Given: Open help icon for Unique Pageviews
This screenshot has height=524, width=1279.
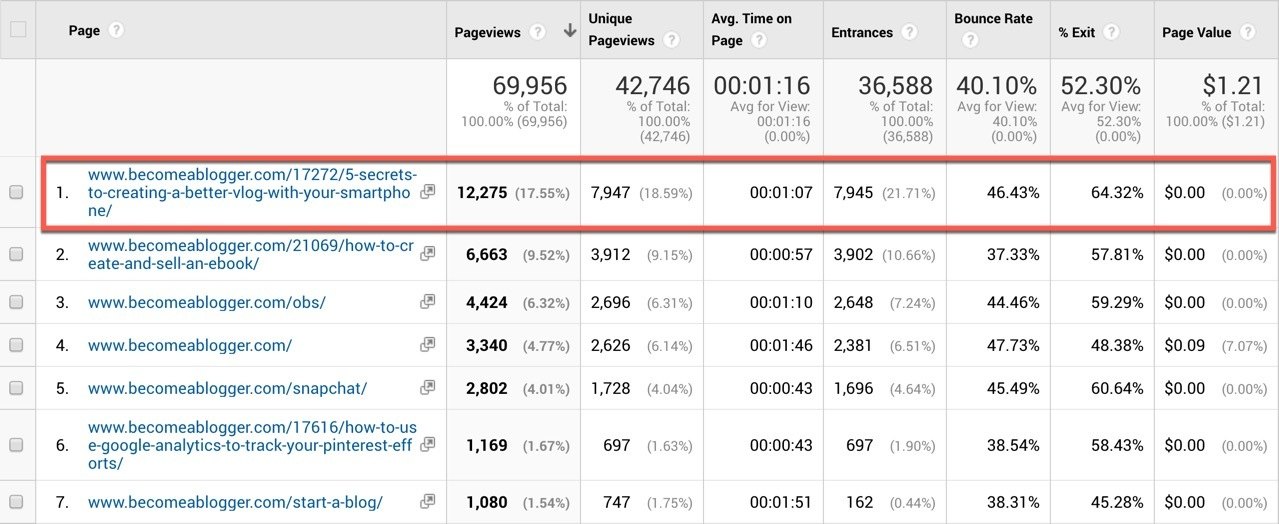Looking at the screenshot, I should [x=672, y=41].
